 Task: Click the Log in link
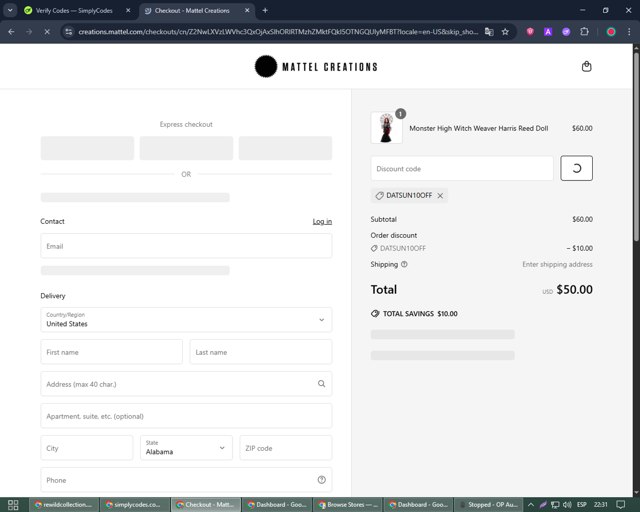pos(322,221)
